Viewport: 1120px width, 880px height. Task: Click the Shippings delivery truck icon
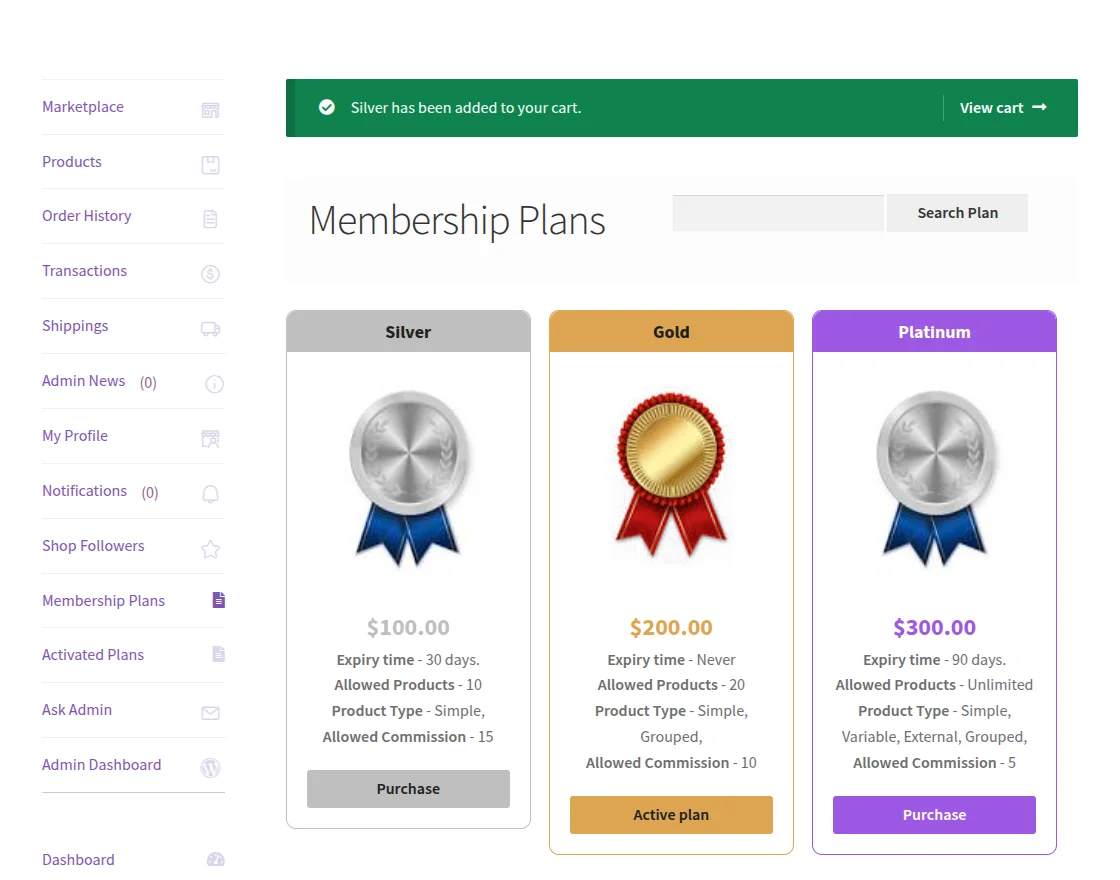click(210, 327)
